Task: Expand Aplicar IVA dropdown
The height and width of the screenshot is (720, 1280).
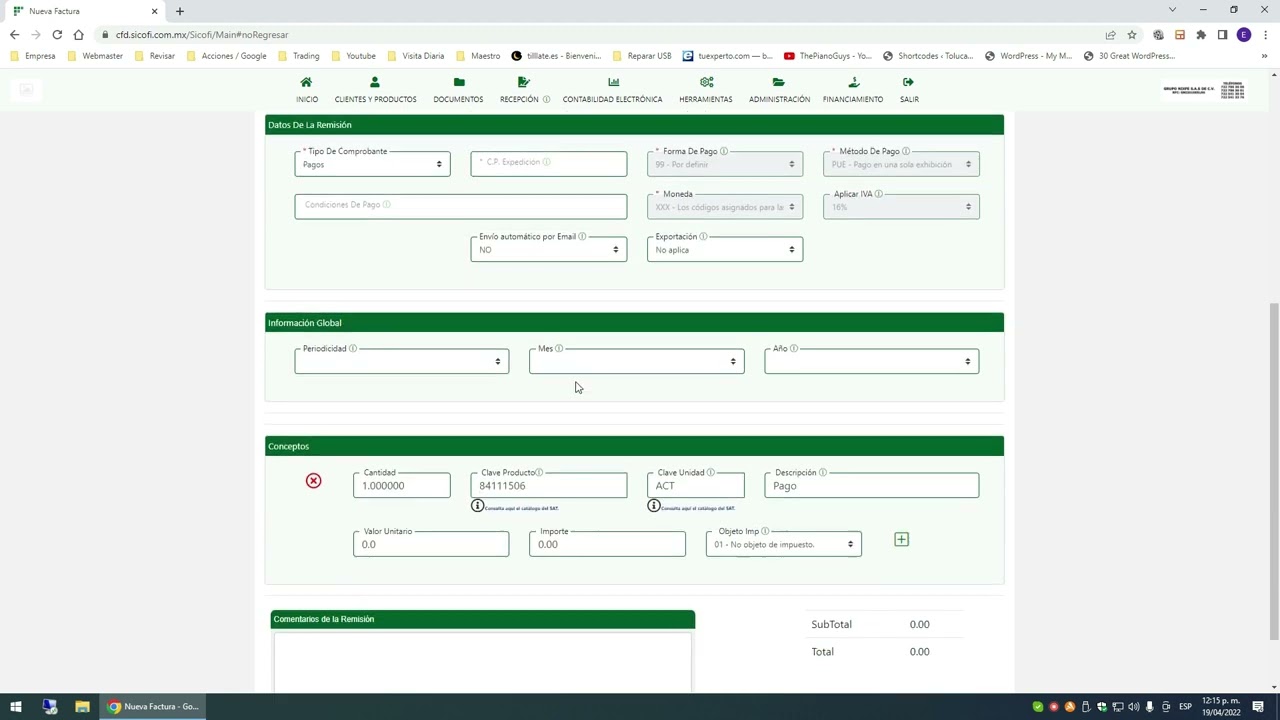Action: pos(901,207)
